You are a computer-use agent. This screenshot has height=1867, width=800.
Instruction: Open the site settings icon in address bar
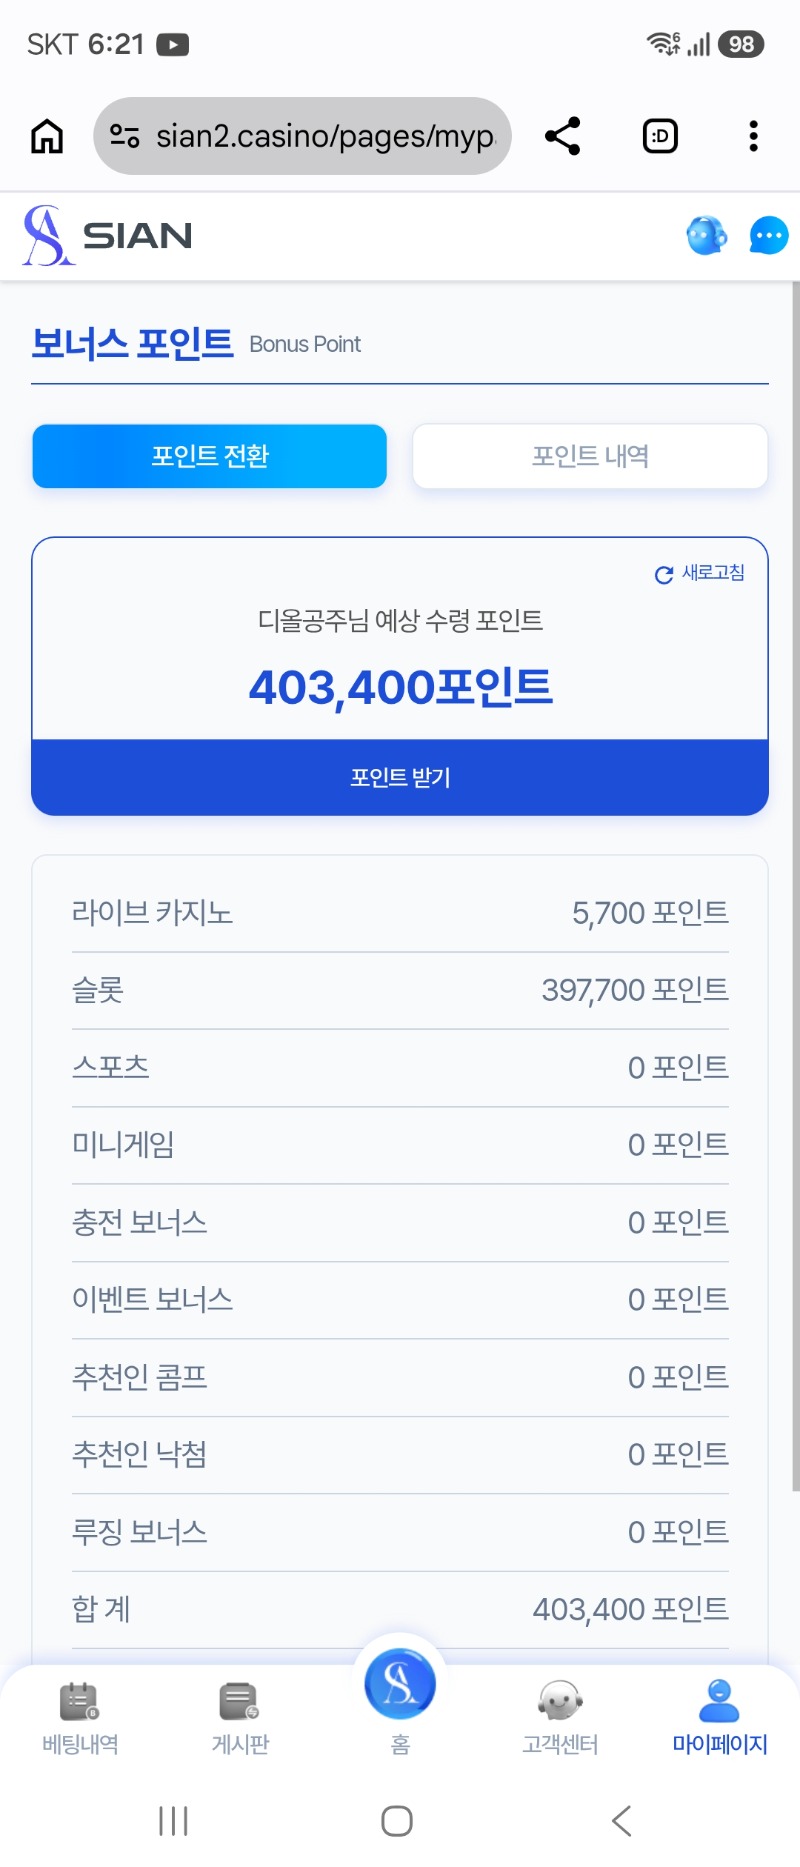click(124, 136)
